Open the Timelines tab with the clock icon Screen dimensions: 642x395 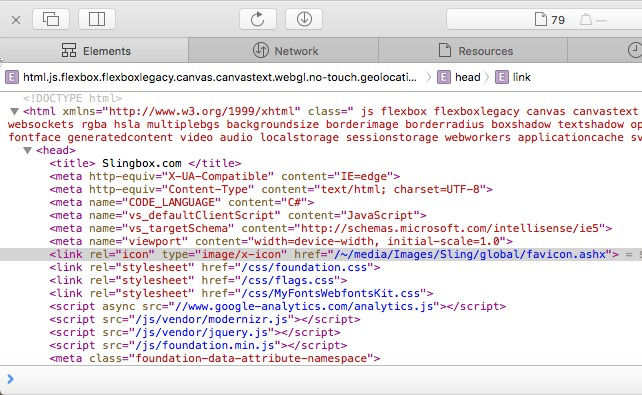(x=634, y=51)
